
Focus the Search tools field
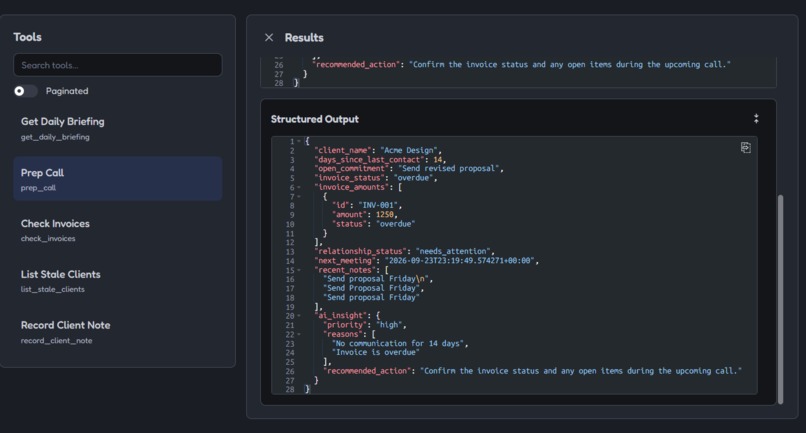118,65
